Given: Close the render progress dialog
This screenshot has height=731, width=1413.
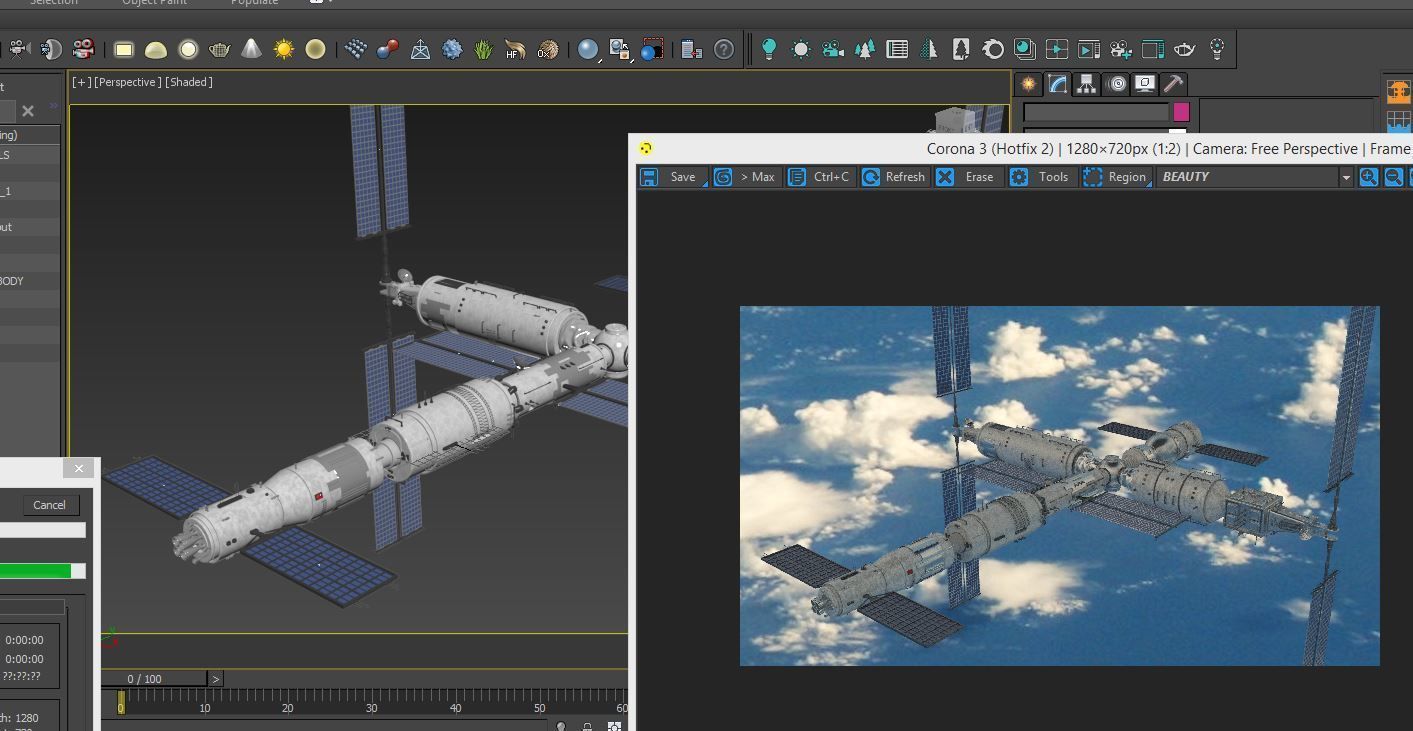Looking at the screenshot, I should point(79,468).
